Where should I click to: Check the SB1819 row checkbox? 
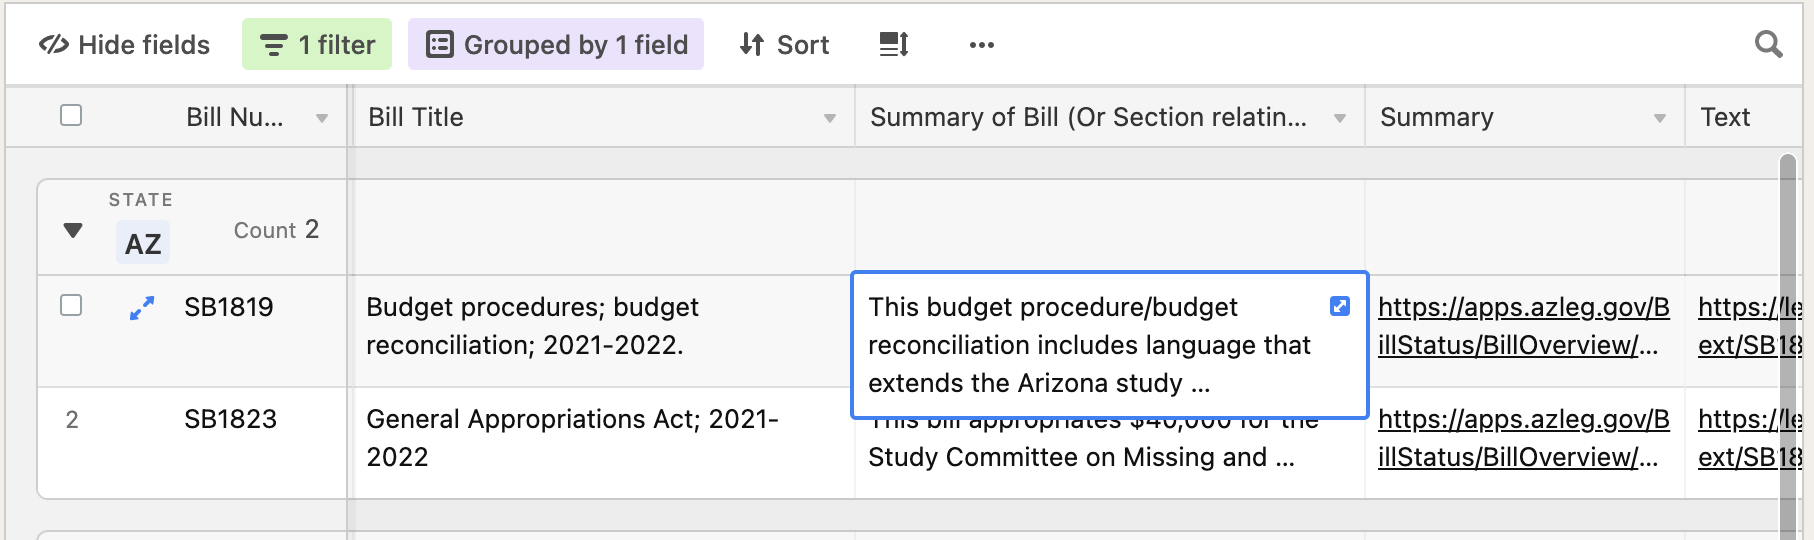tap(71, 305)
